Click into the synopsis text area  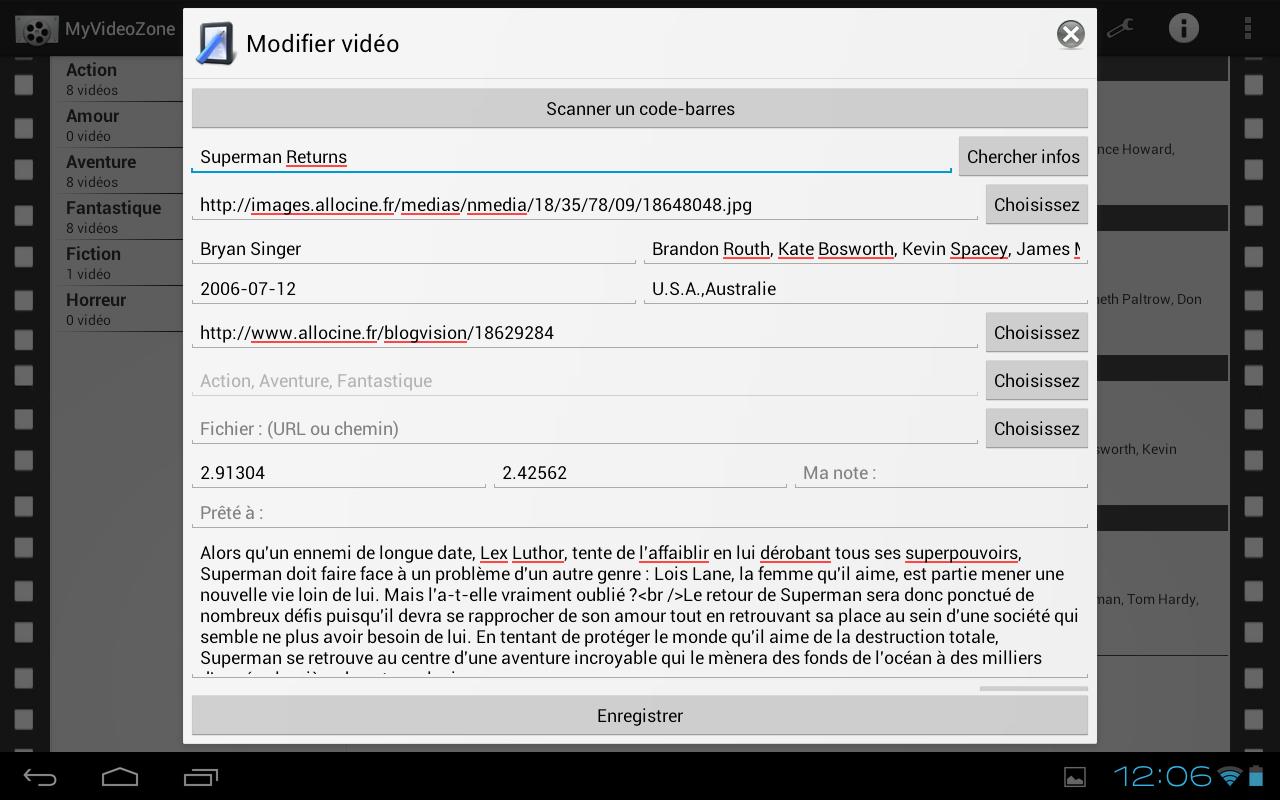coord(640,607)
